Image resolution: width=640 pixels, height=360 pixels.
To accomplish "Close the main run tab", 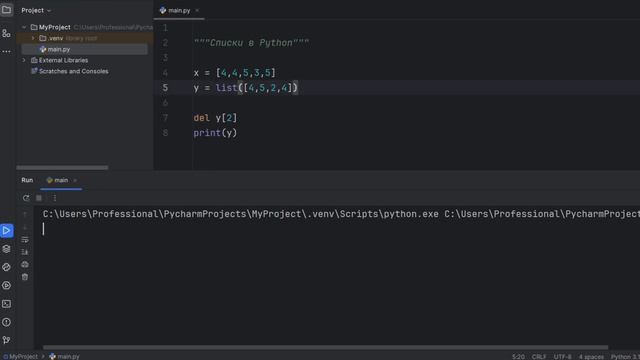I will (75, 180).
